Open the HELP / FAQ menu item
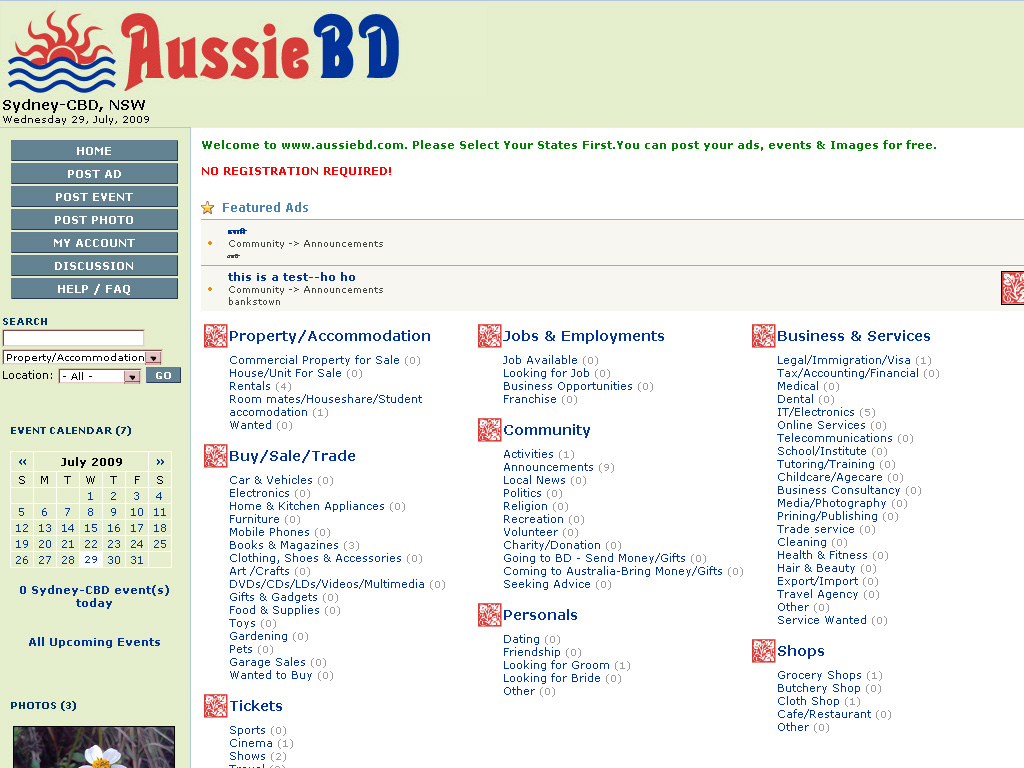 pos(94,289)
